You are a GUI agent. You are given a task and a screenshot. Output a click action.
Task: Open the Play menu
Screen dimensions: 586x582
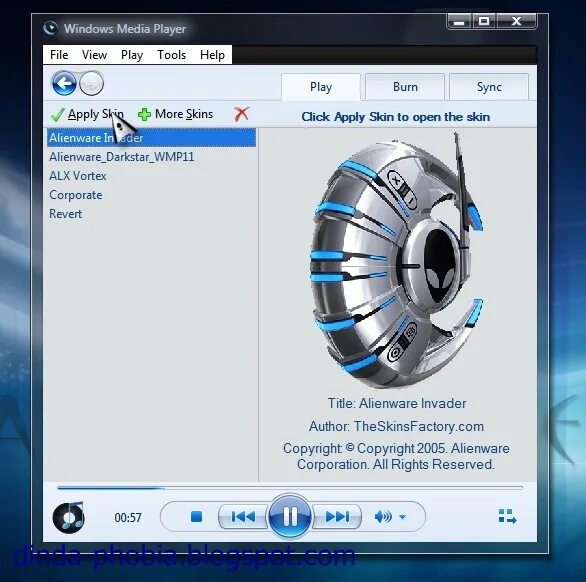[x=132, y=55]
